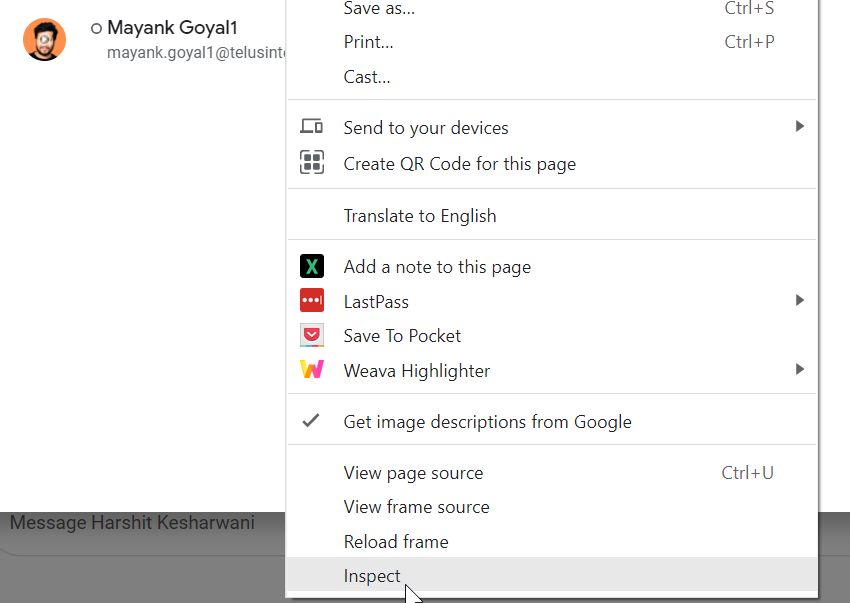The width and height of the screenshot is (850, 603).
Task: Click the Print... menu entry
Action: pyautogui.click(x=368, y=42)
